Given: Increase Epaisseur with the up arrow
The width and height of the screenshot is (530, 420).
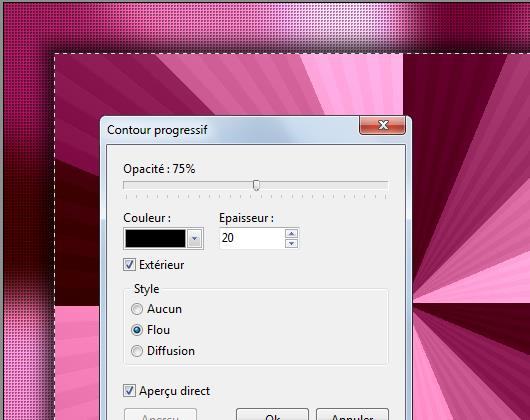Looking at the screenshot, I should tap(291, 233).
